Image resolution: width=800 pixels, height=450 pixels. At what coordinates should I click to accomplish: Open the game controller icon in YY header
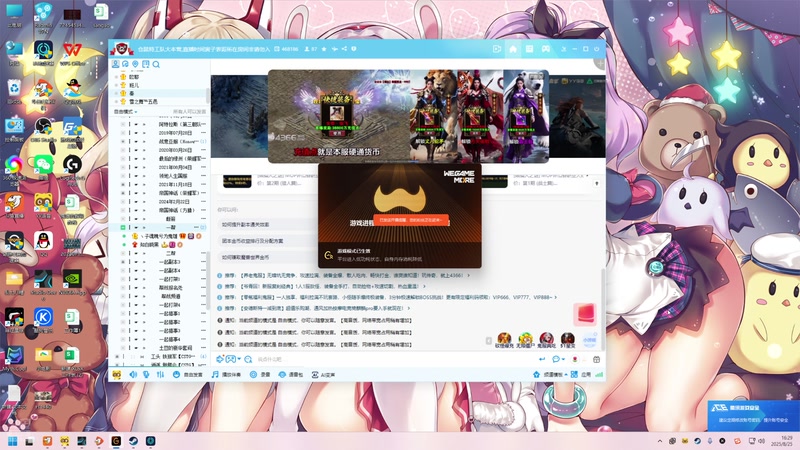pyautogui.click(x=545, y=49)
